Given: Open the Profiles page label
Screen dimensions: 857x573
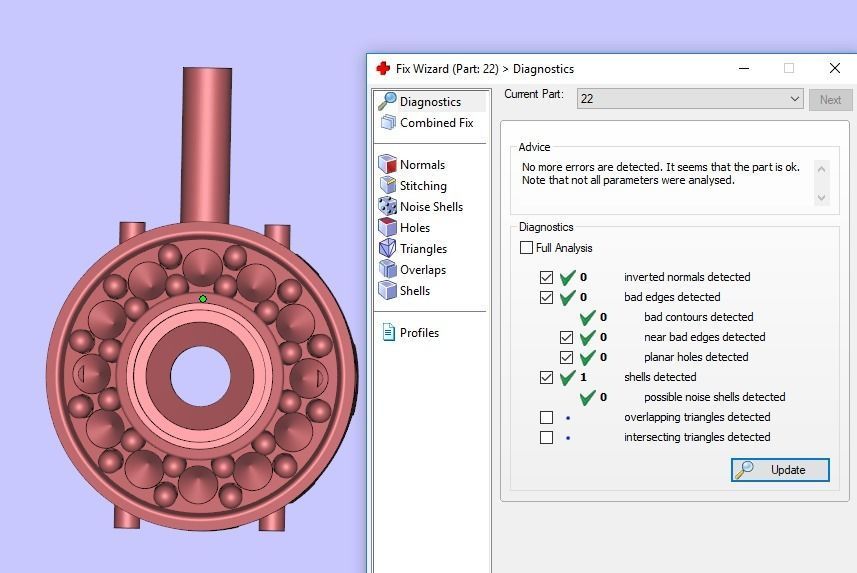Looking at the screenshot, I should [x=419, y=332].
